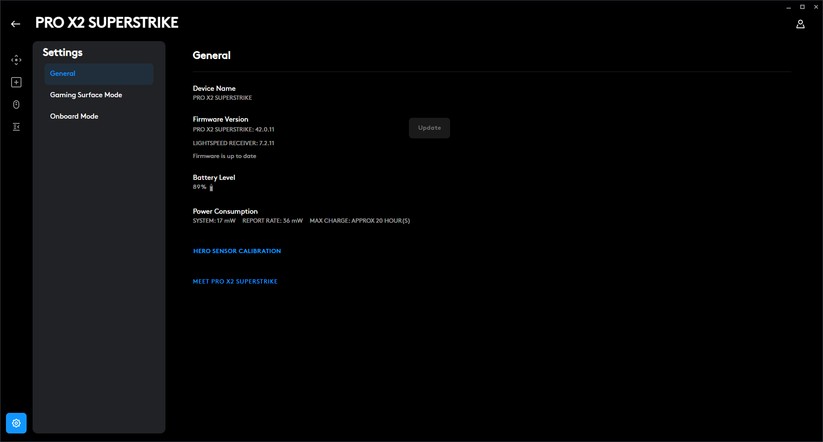Click the Power Consumption heading

[225, 211]
